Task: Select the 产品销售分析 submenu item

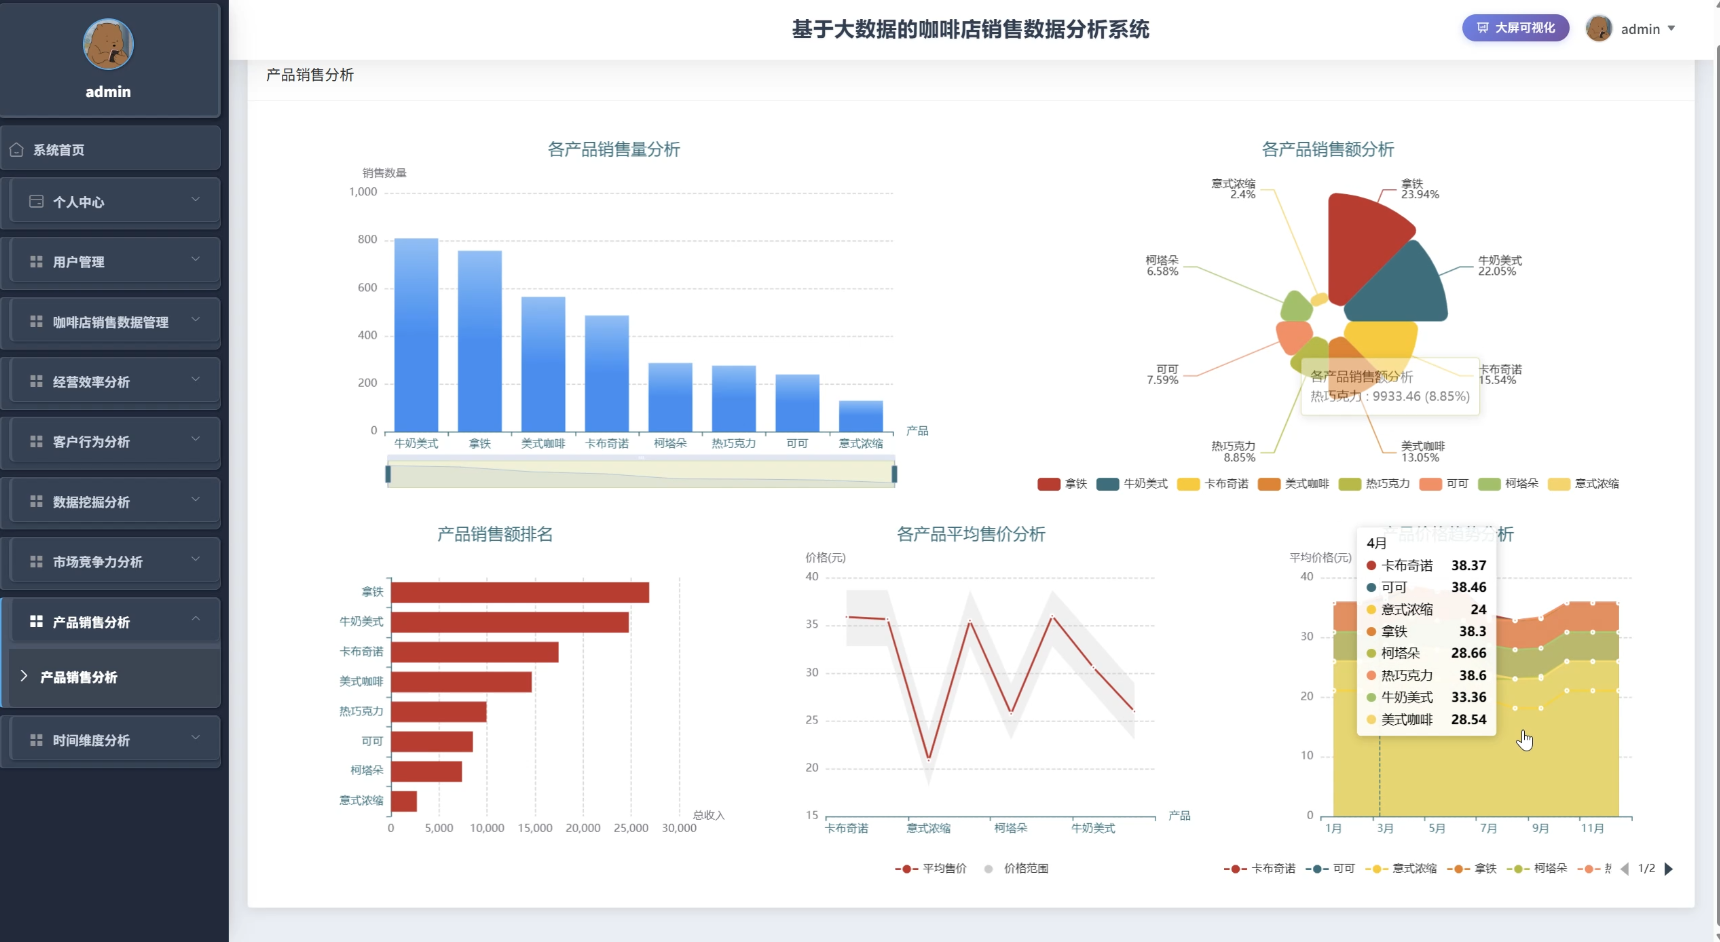Action: coord(112,677)
